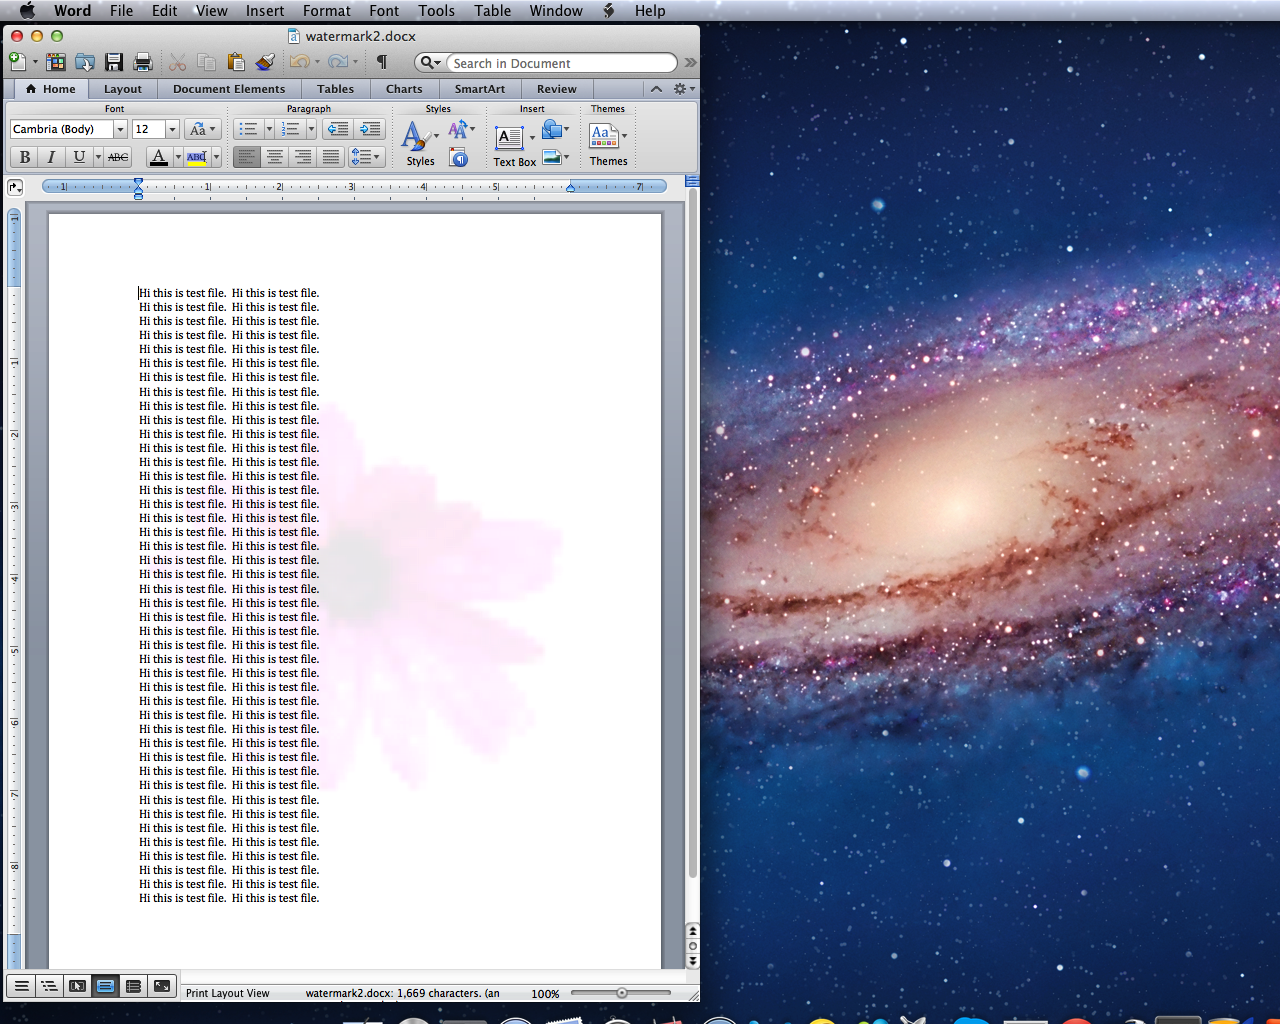This screenshot has height=1024, width=1280.
Task: Click the Print icon in toolbar
Action: point(143,62)
